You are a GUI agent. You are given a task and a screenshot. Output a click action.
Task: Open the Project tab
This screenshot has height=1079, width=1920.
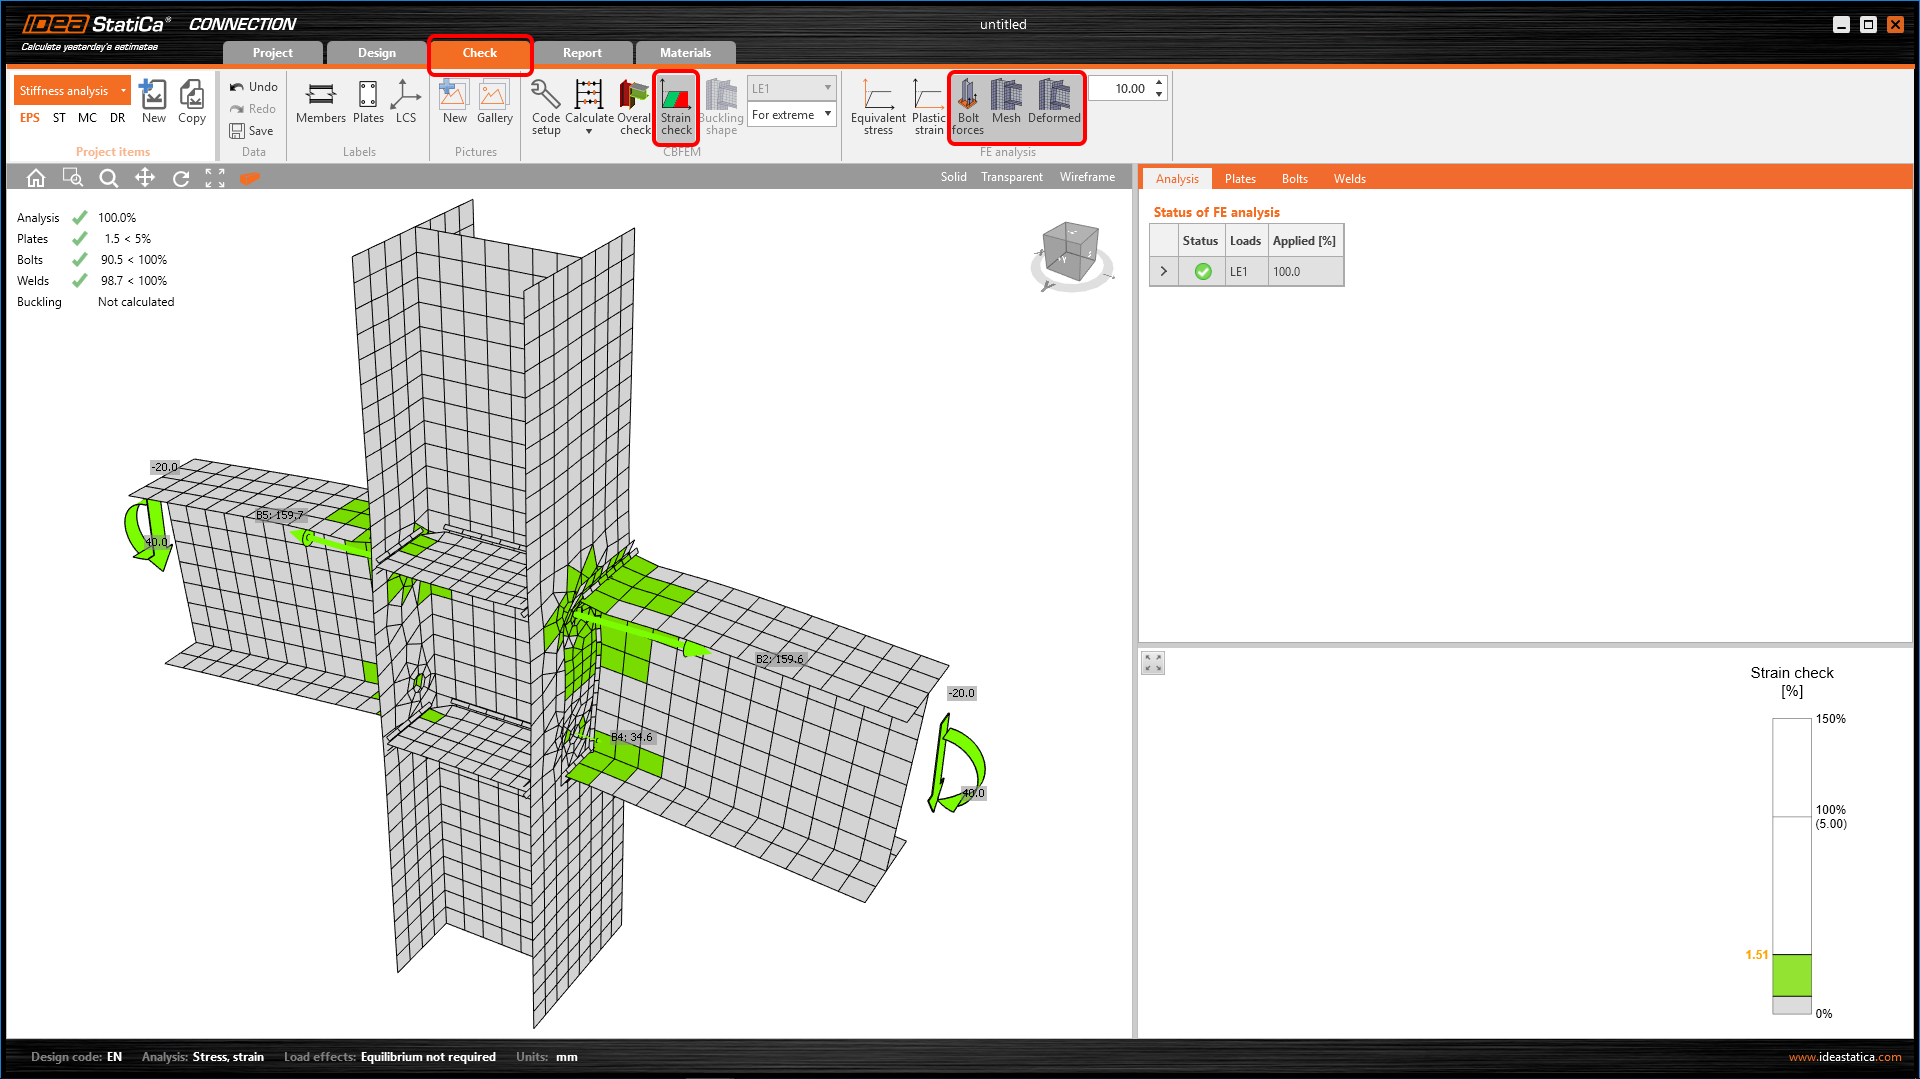click(x=272, y=53)
